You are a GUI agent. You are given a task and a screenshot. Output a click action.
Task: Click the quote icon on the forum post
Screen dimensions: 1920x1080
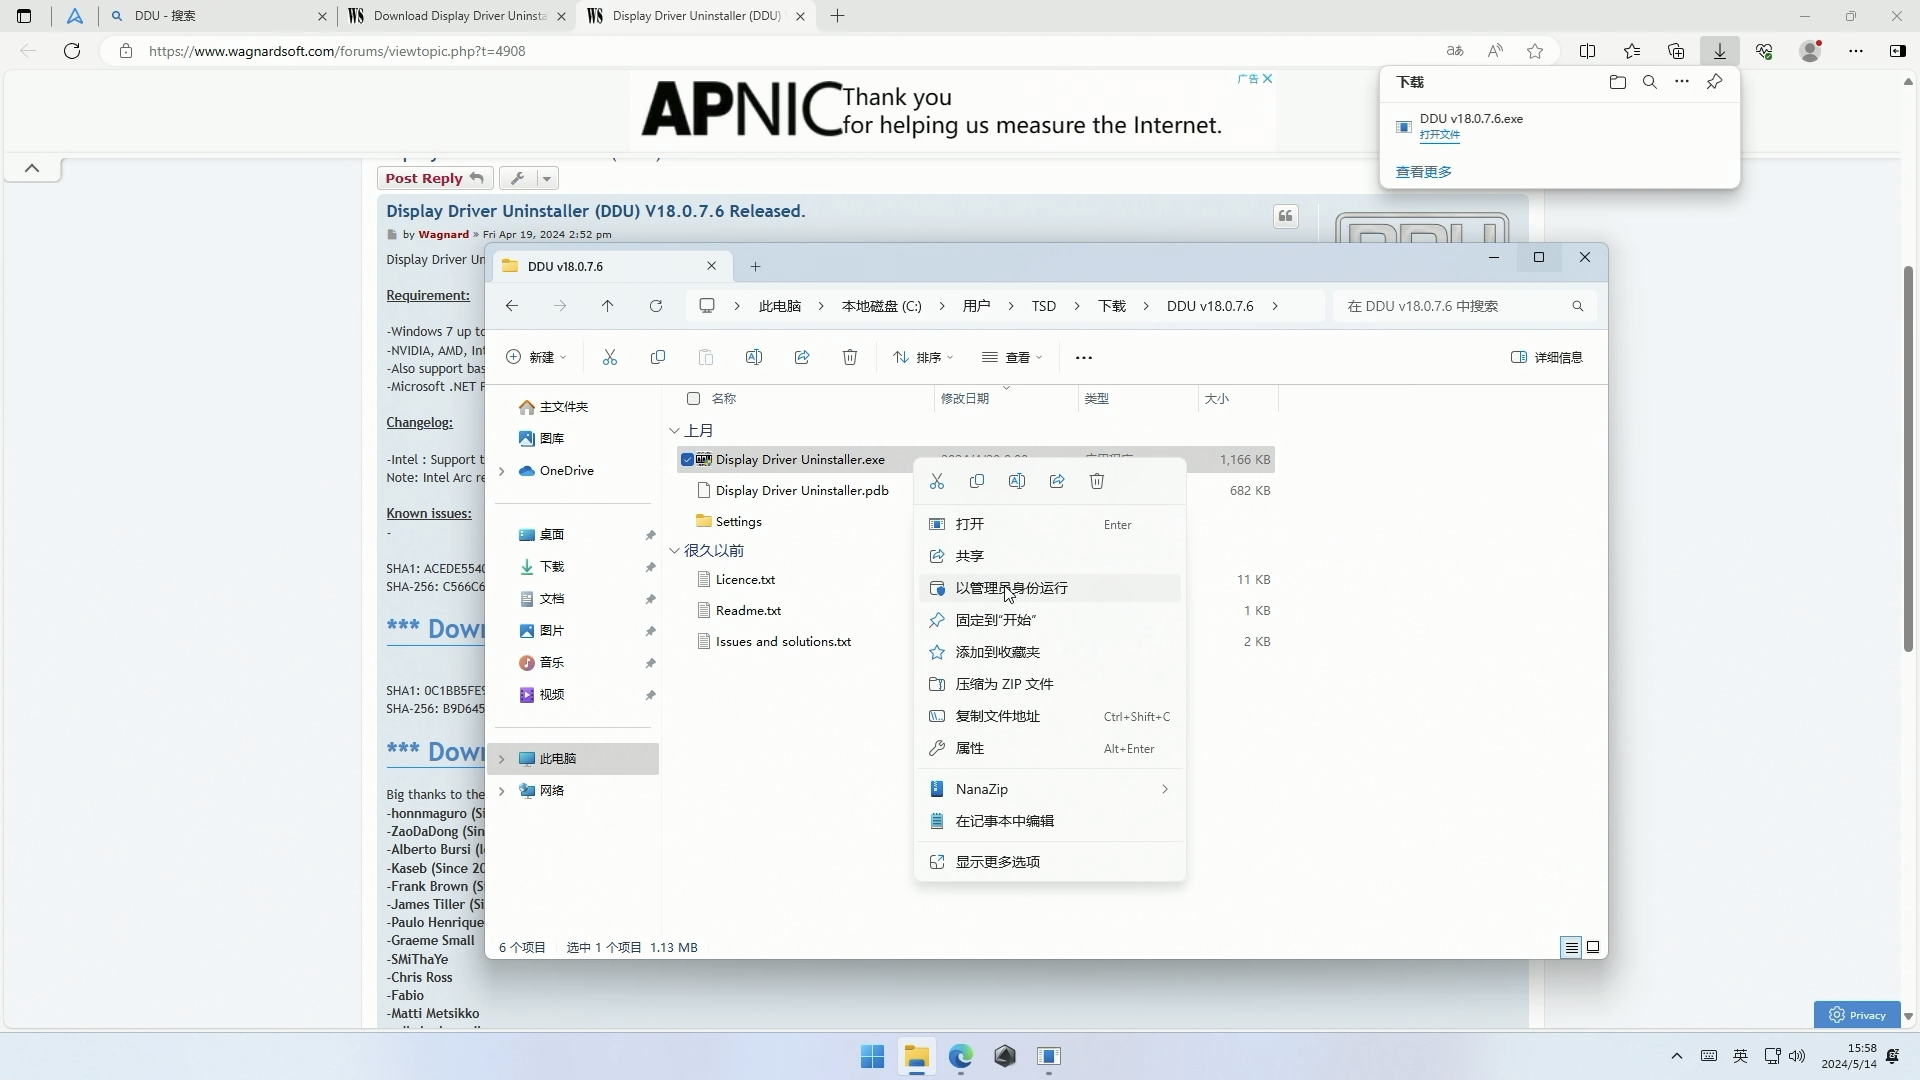[x=1286, y=217]
